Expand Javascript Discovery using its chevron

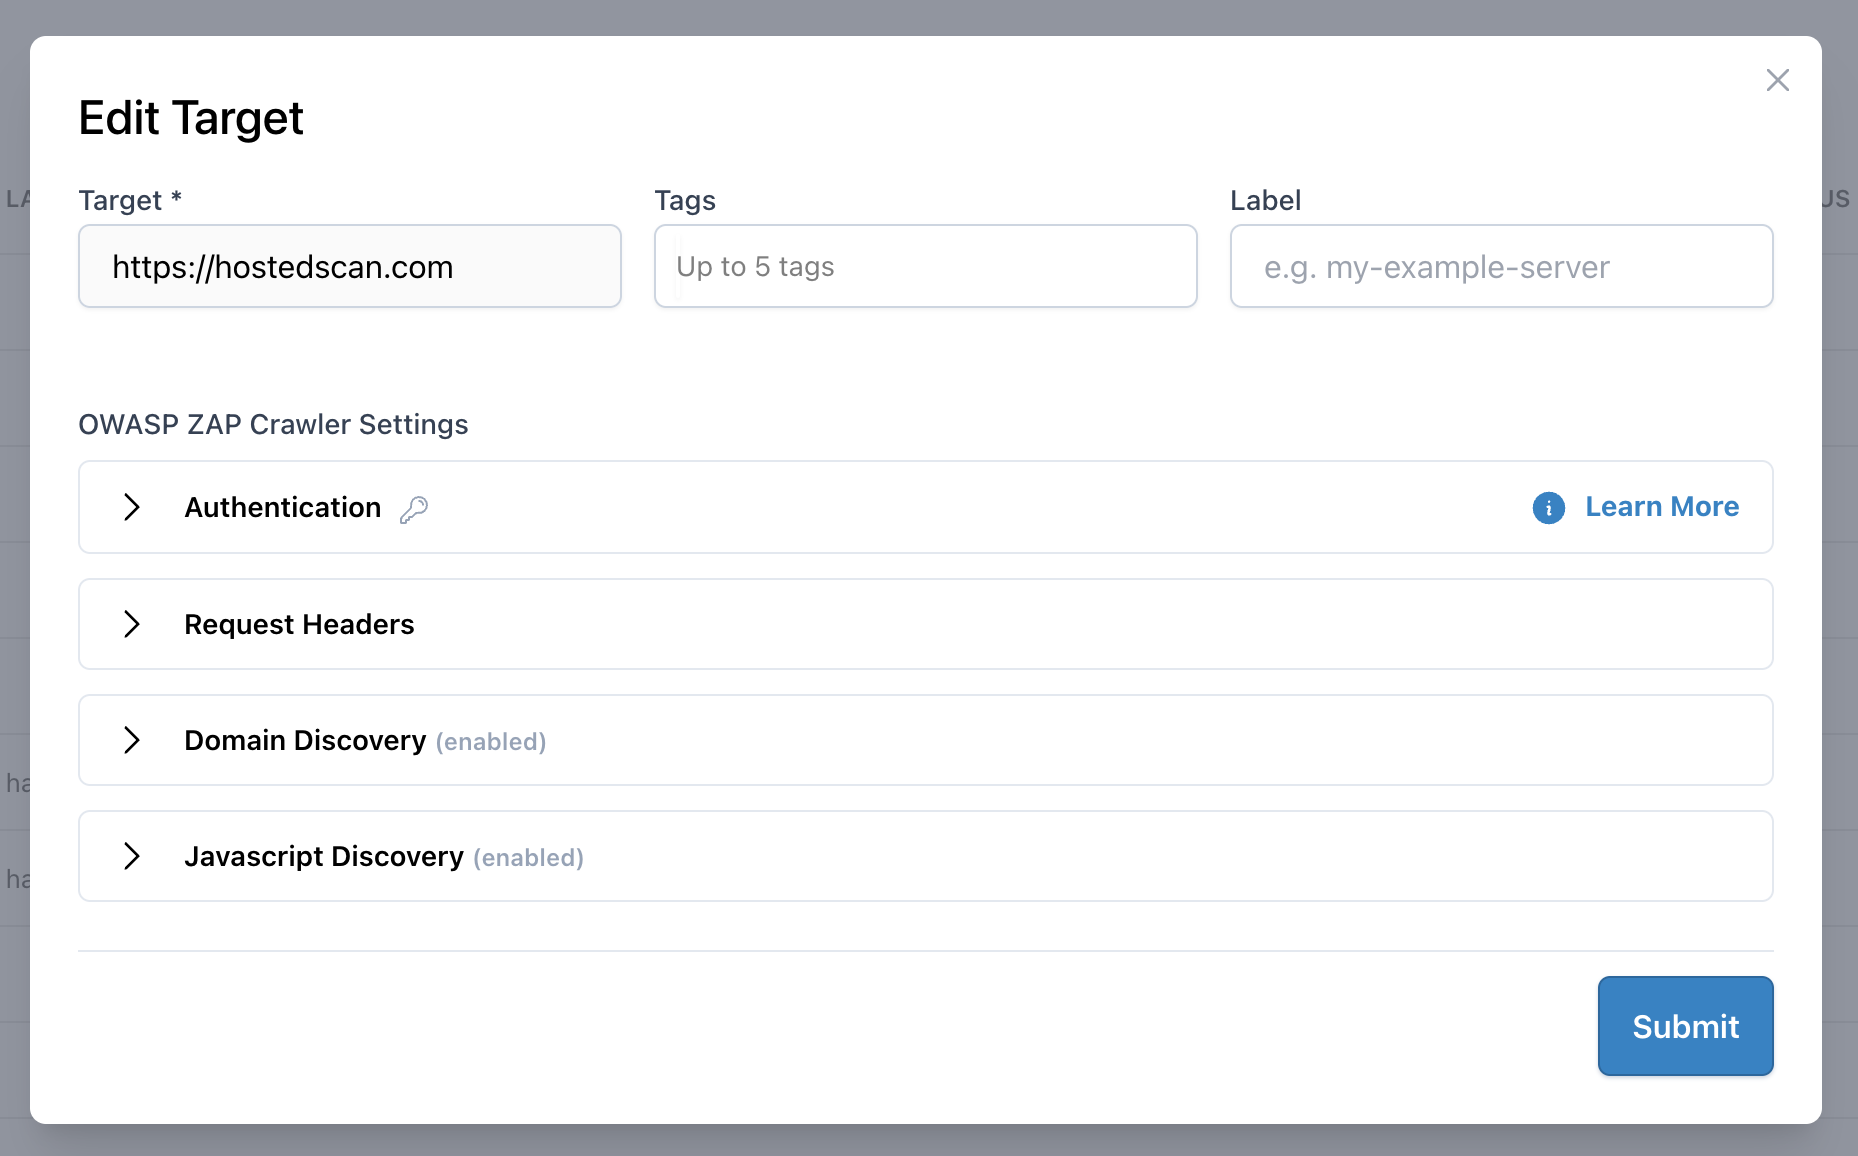click(x=132, y=856)
